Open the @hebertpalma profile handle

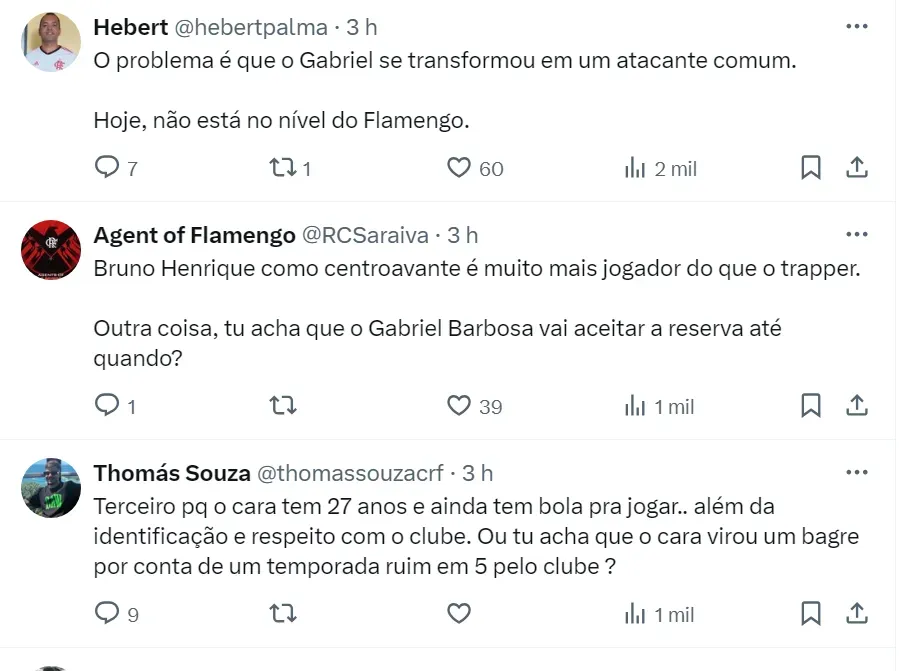[251, 27]
